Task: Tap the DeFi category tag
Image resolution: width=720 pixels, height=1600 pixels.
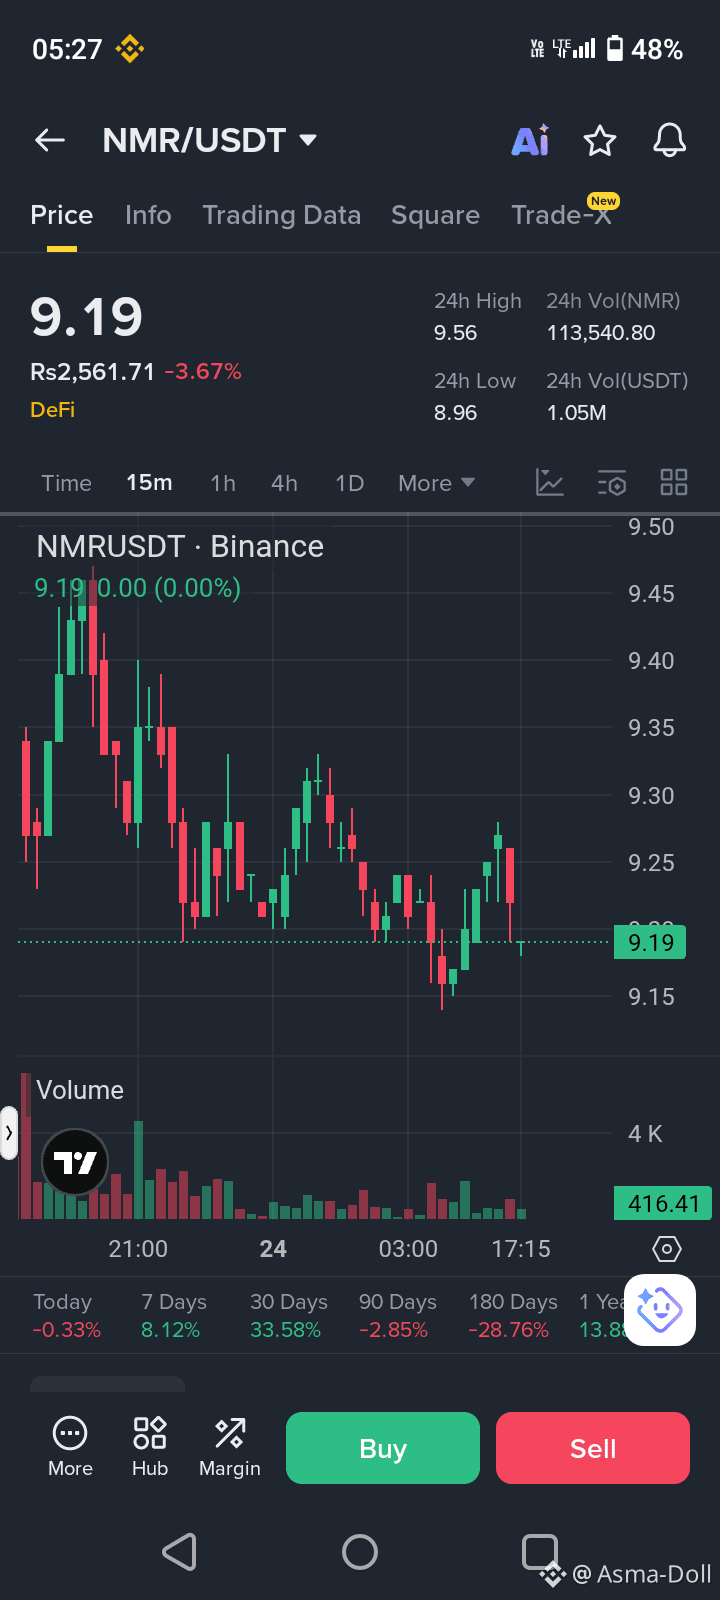Action: pos(52,409)
